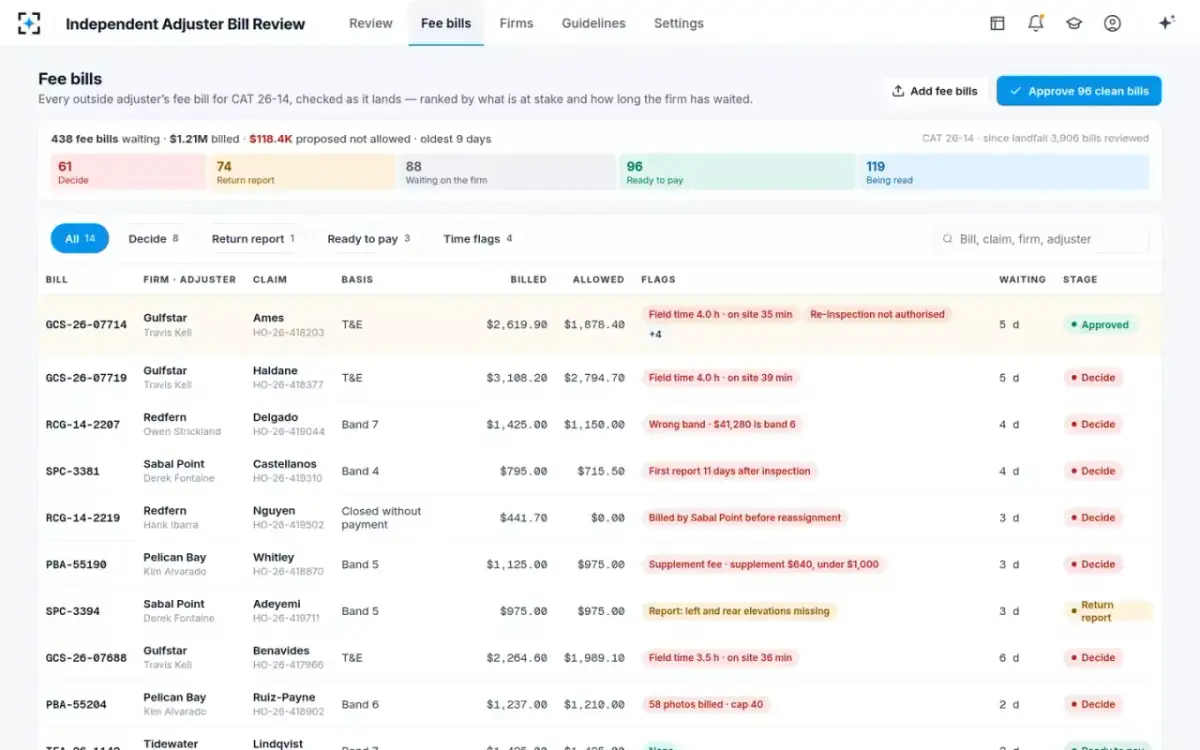This screenshot has width=1200, height=750.
Task: Select the green 96 Ready to pay card
Action: point(737,172)
